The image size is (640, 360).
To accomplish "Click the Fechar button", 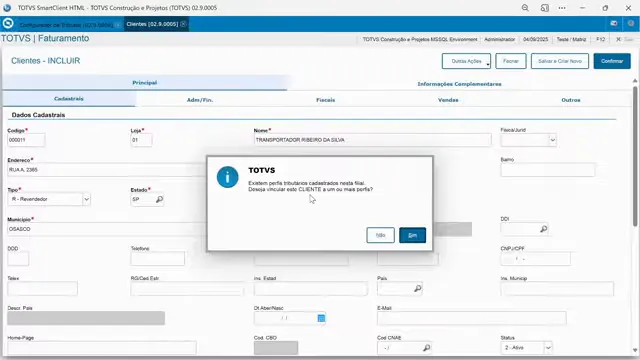I will pyautogui.click(x=511, y=61).
